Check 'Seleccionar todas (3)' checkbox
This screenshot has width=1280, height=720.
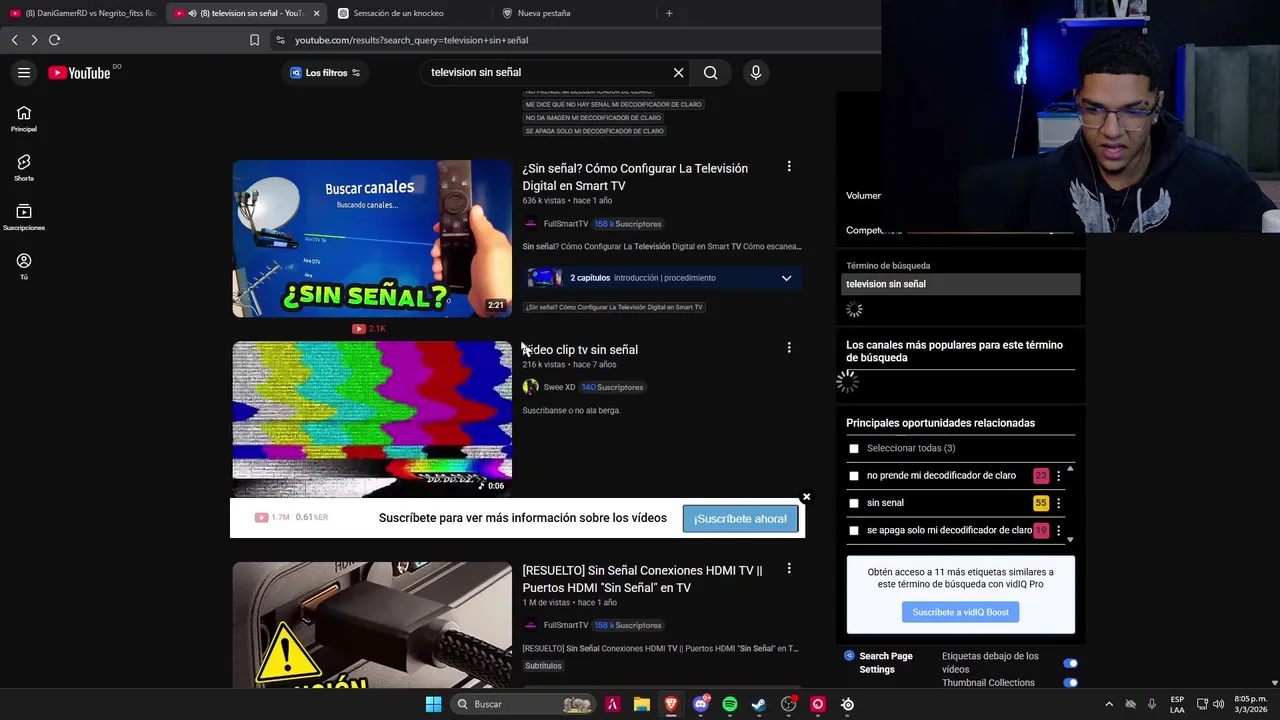854,449
